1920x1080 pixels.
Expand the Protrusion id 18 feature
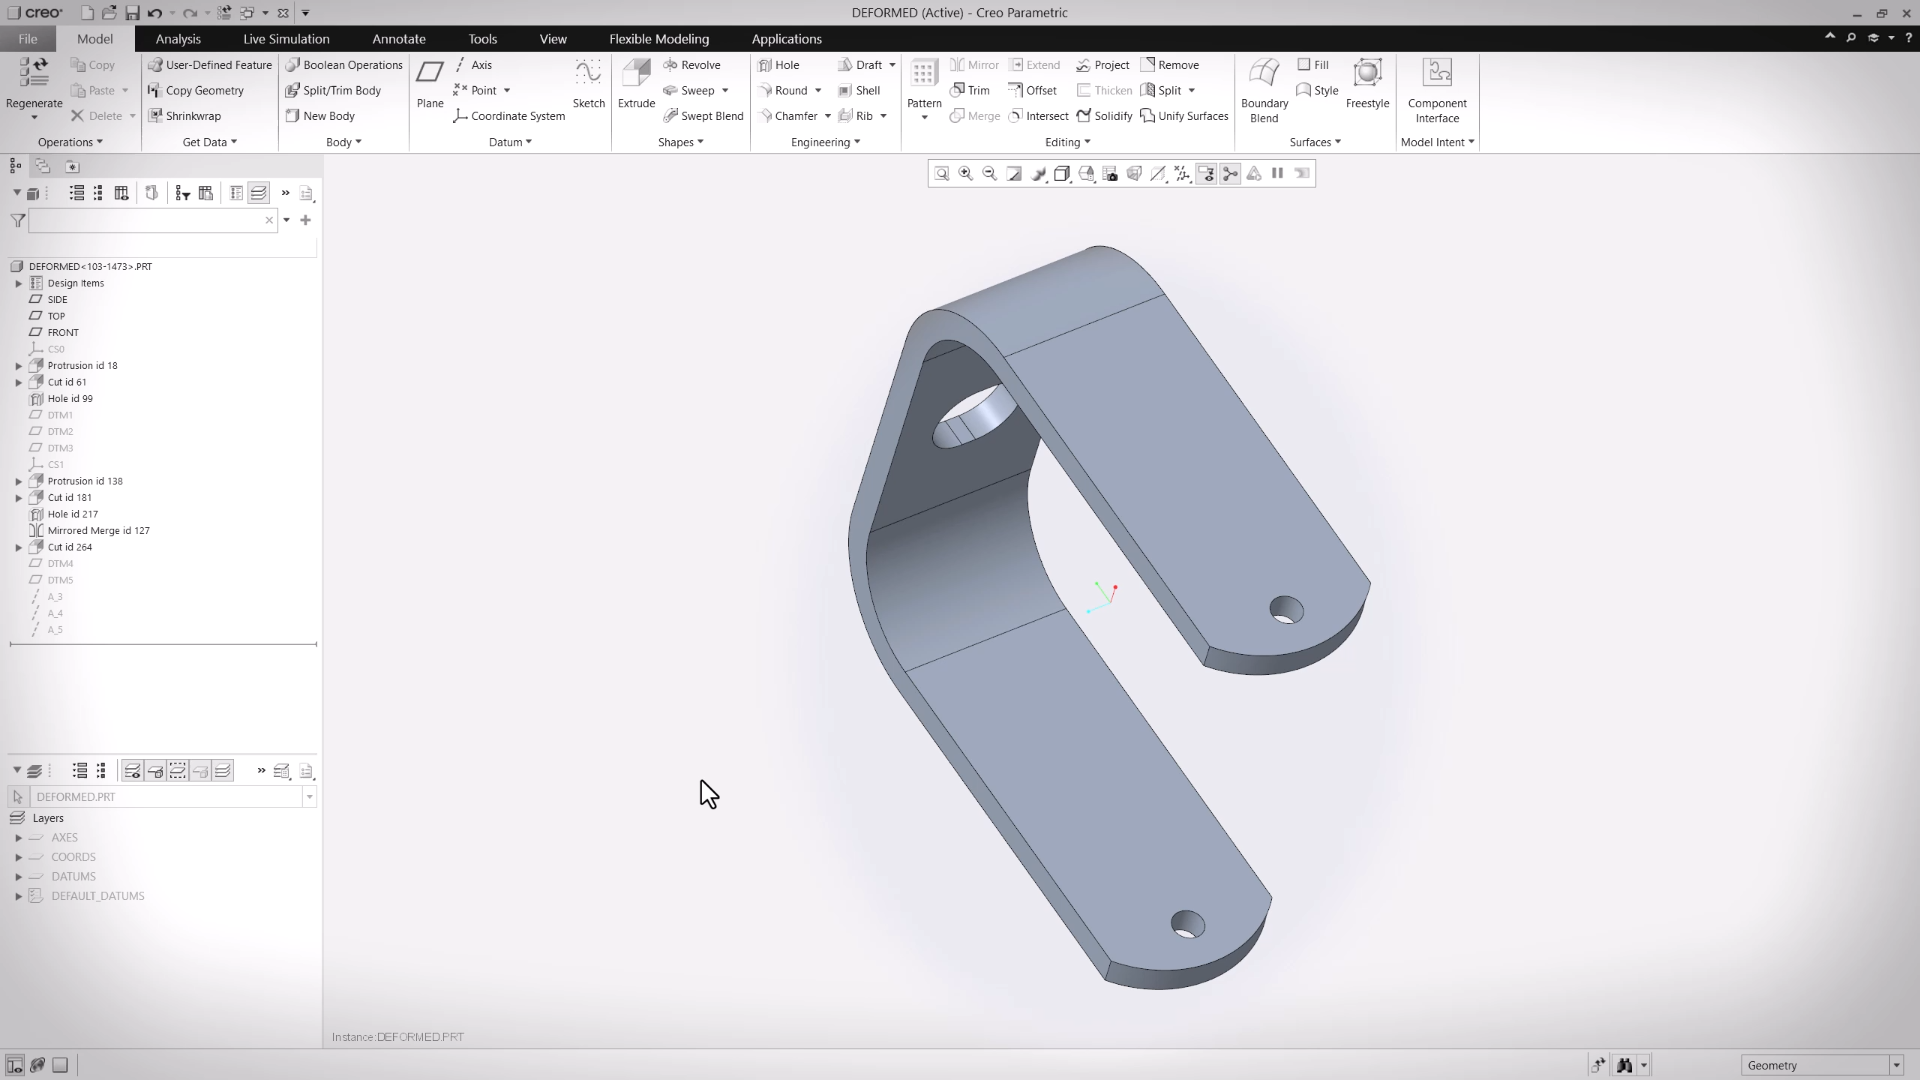18,366
